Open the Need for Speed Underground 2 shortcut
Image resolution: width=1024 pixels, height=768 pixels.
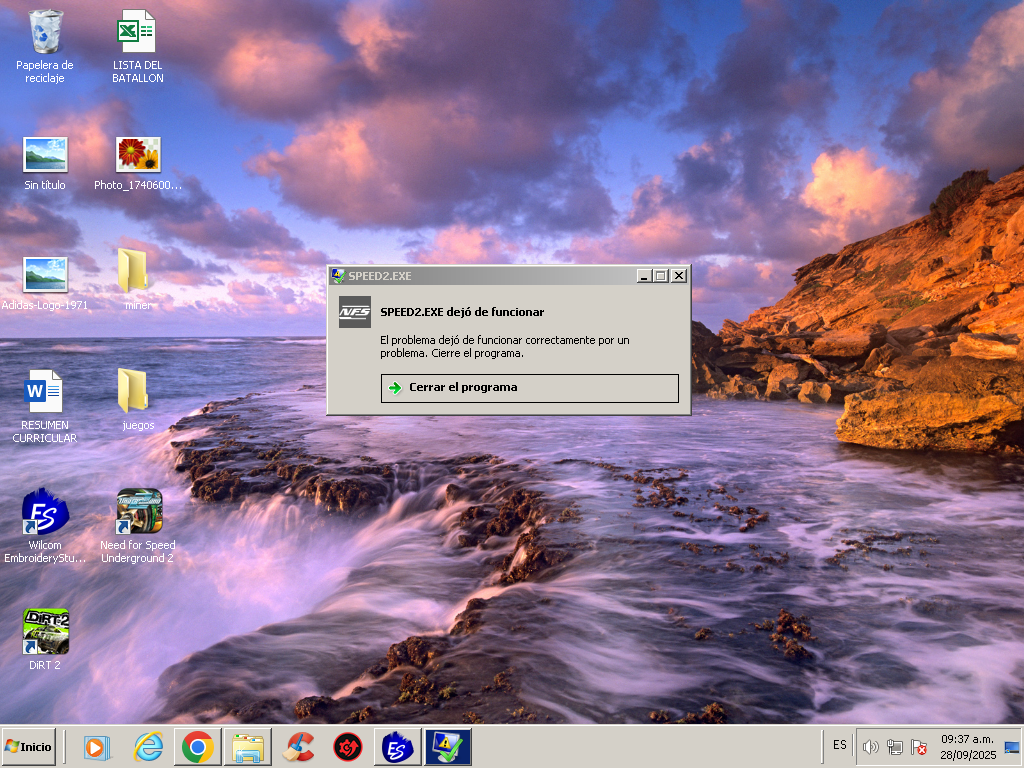pyautogui.click(x=138, y=513)
